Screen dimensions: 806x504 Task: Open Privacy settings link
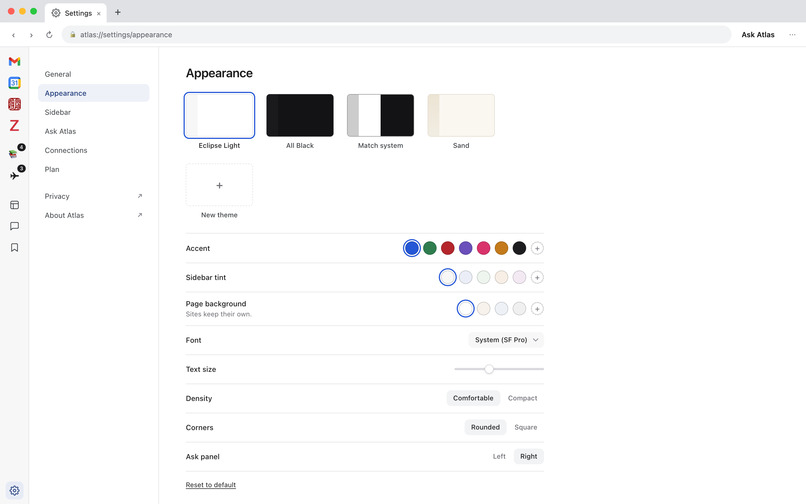[x=94, y=196]
